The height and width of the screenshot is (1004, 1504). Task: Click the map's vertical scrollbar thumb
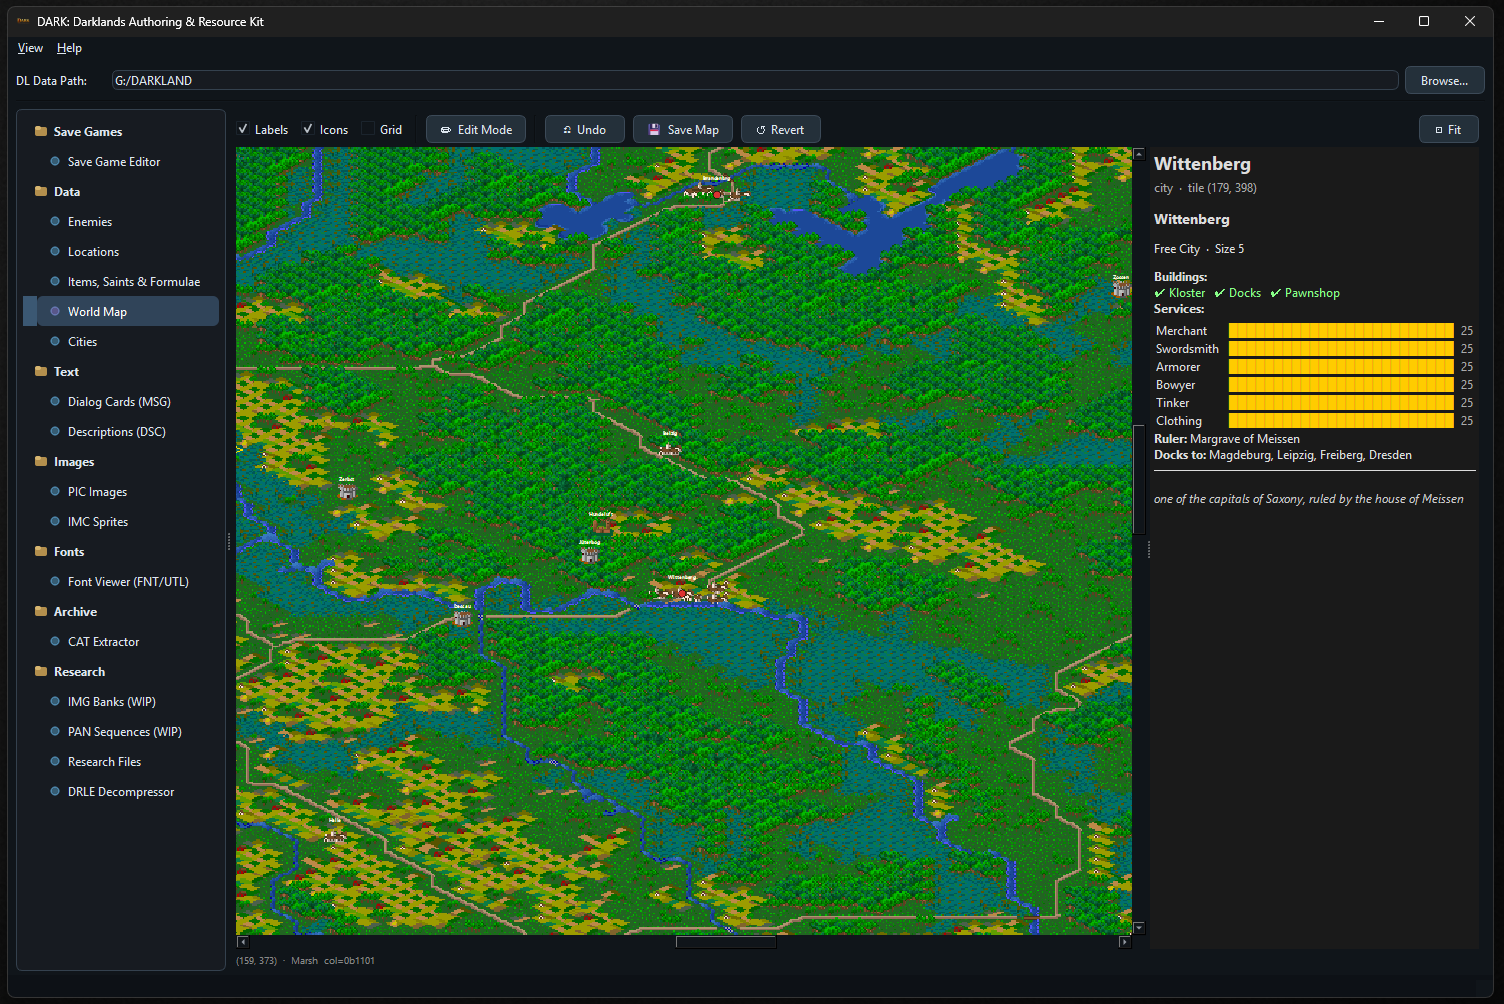tap(1138, 480)
